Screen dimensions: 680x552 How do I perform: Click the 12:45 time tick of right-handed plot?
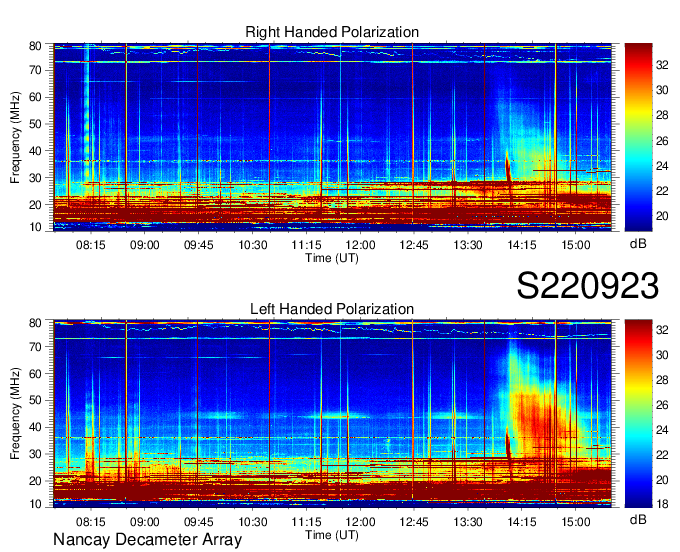414,245
